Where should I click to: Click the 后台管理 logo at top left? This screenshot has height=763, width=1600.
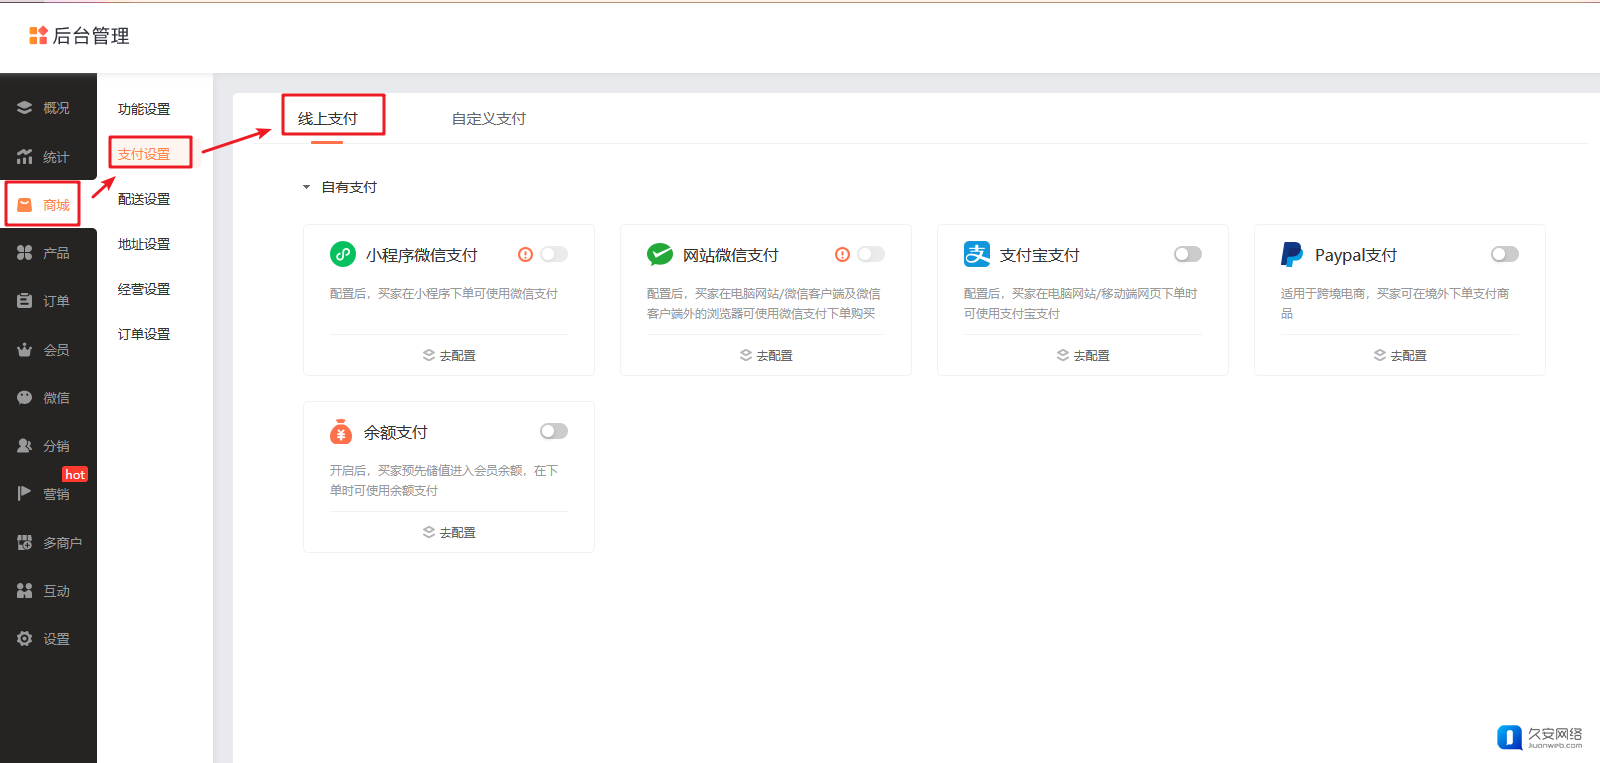tap(79, 36)
